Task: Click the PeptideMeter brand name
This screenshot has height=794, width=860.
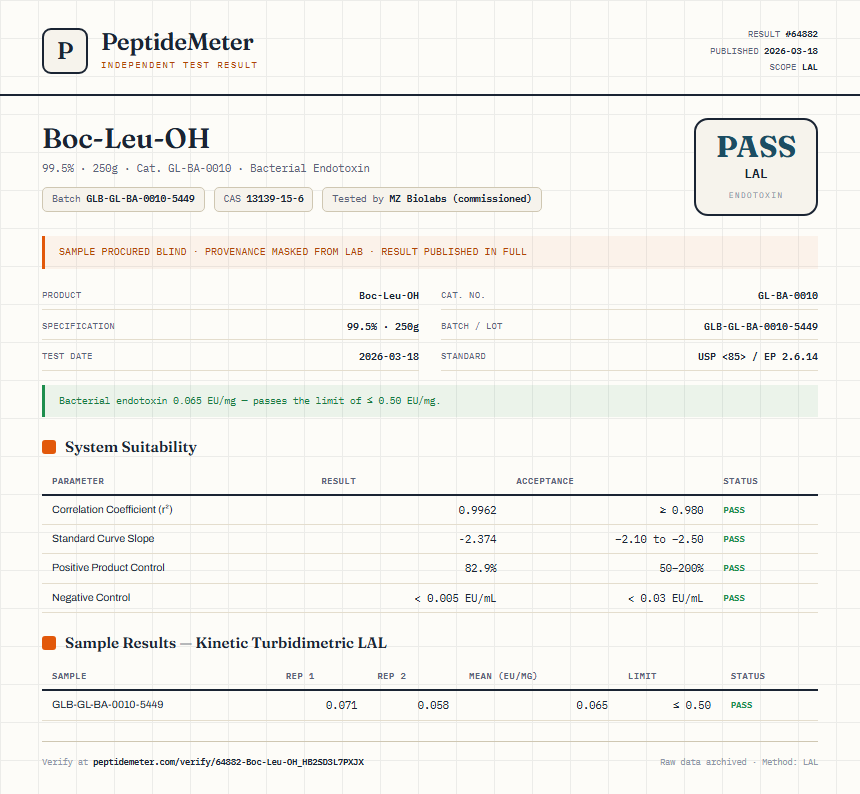Action: tap(178, 42)
